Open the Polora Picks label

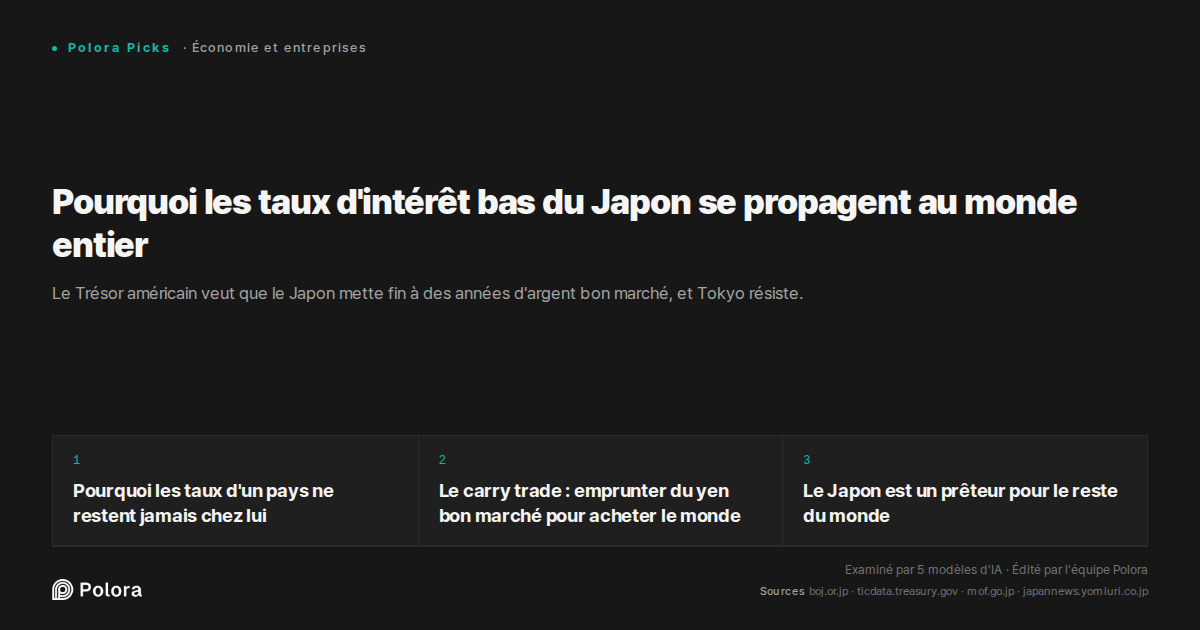pyautogui.click(x=119, y=48)
